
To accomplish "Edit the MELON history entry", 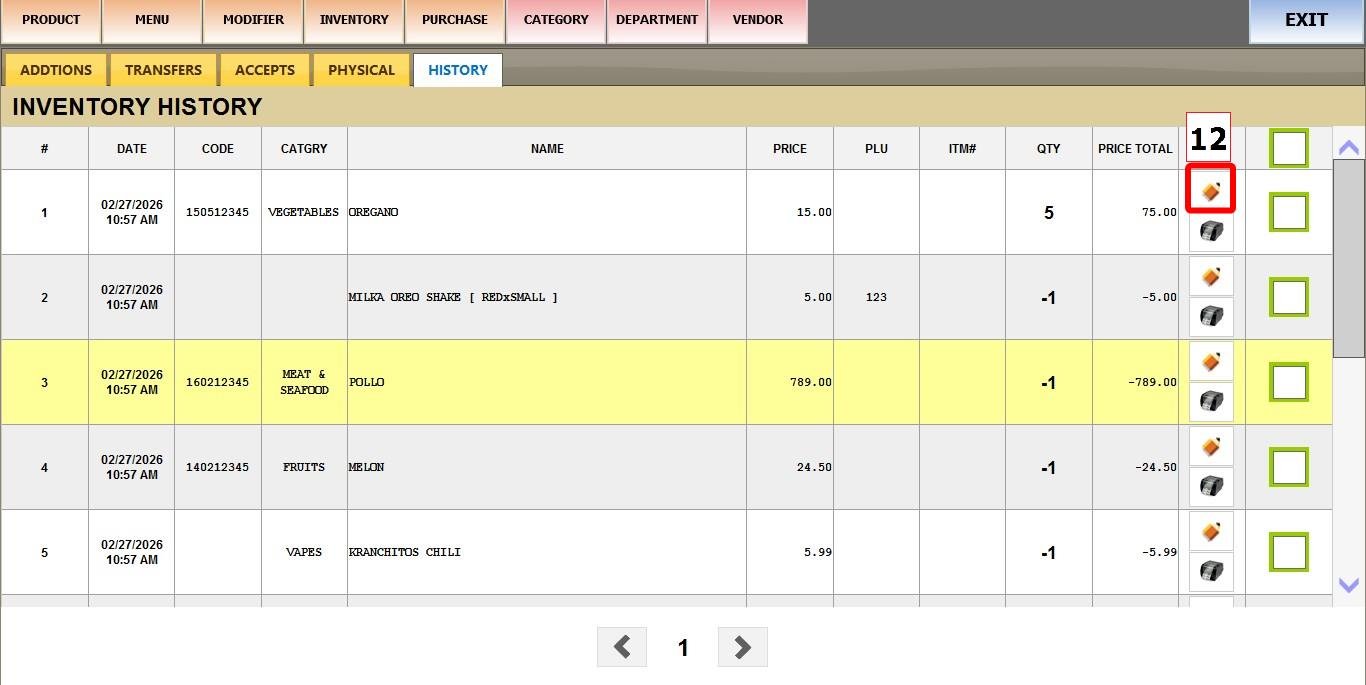I will pyautogui.click(x=1210, y=446).
